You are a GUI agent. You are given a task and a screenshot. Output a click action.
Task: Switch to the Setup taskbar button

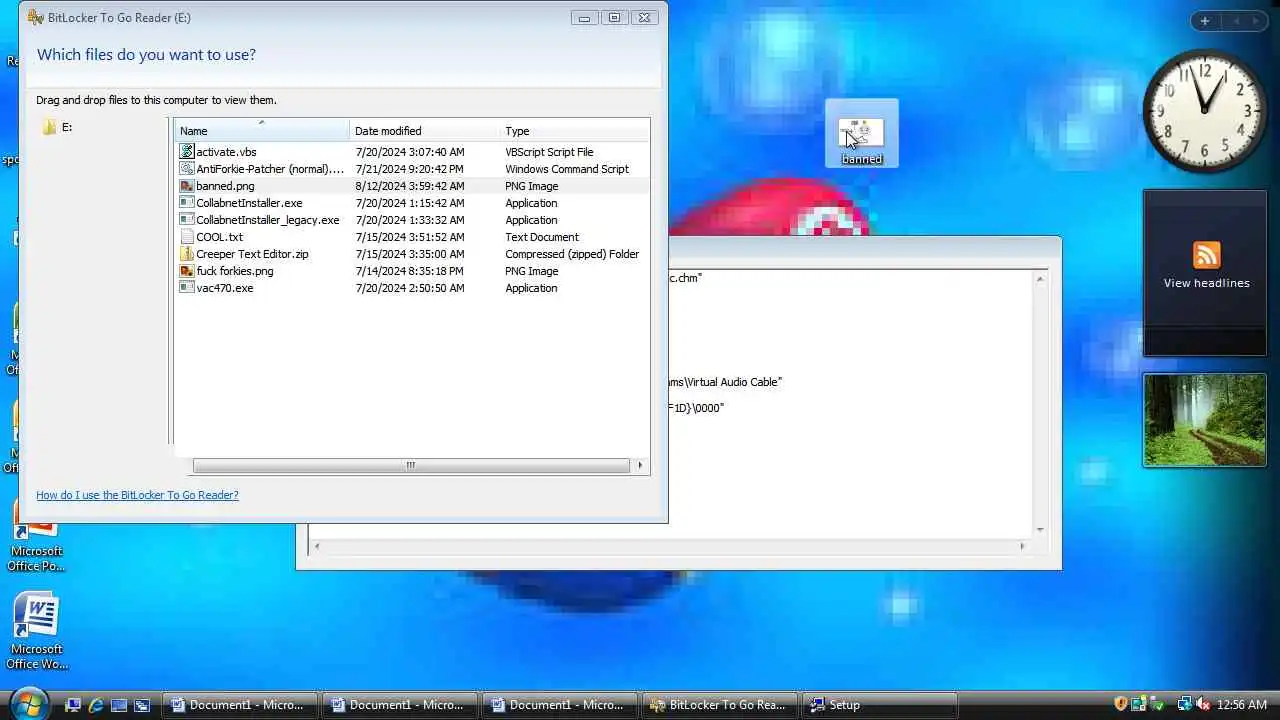click(880, 705)
